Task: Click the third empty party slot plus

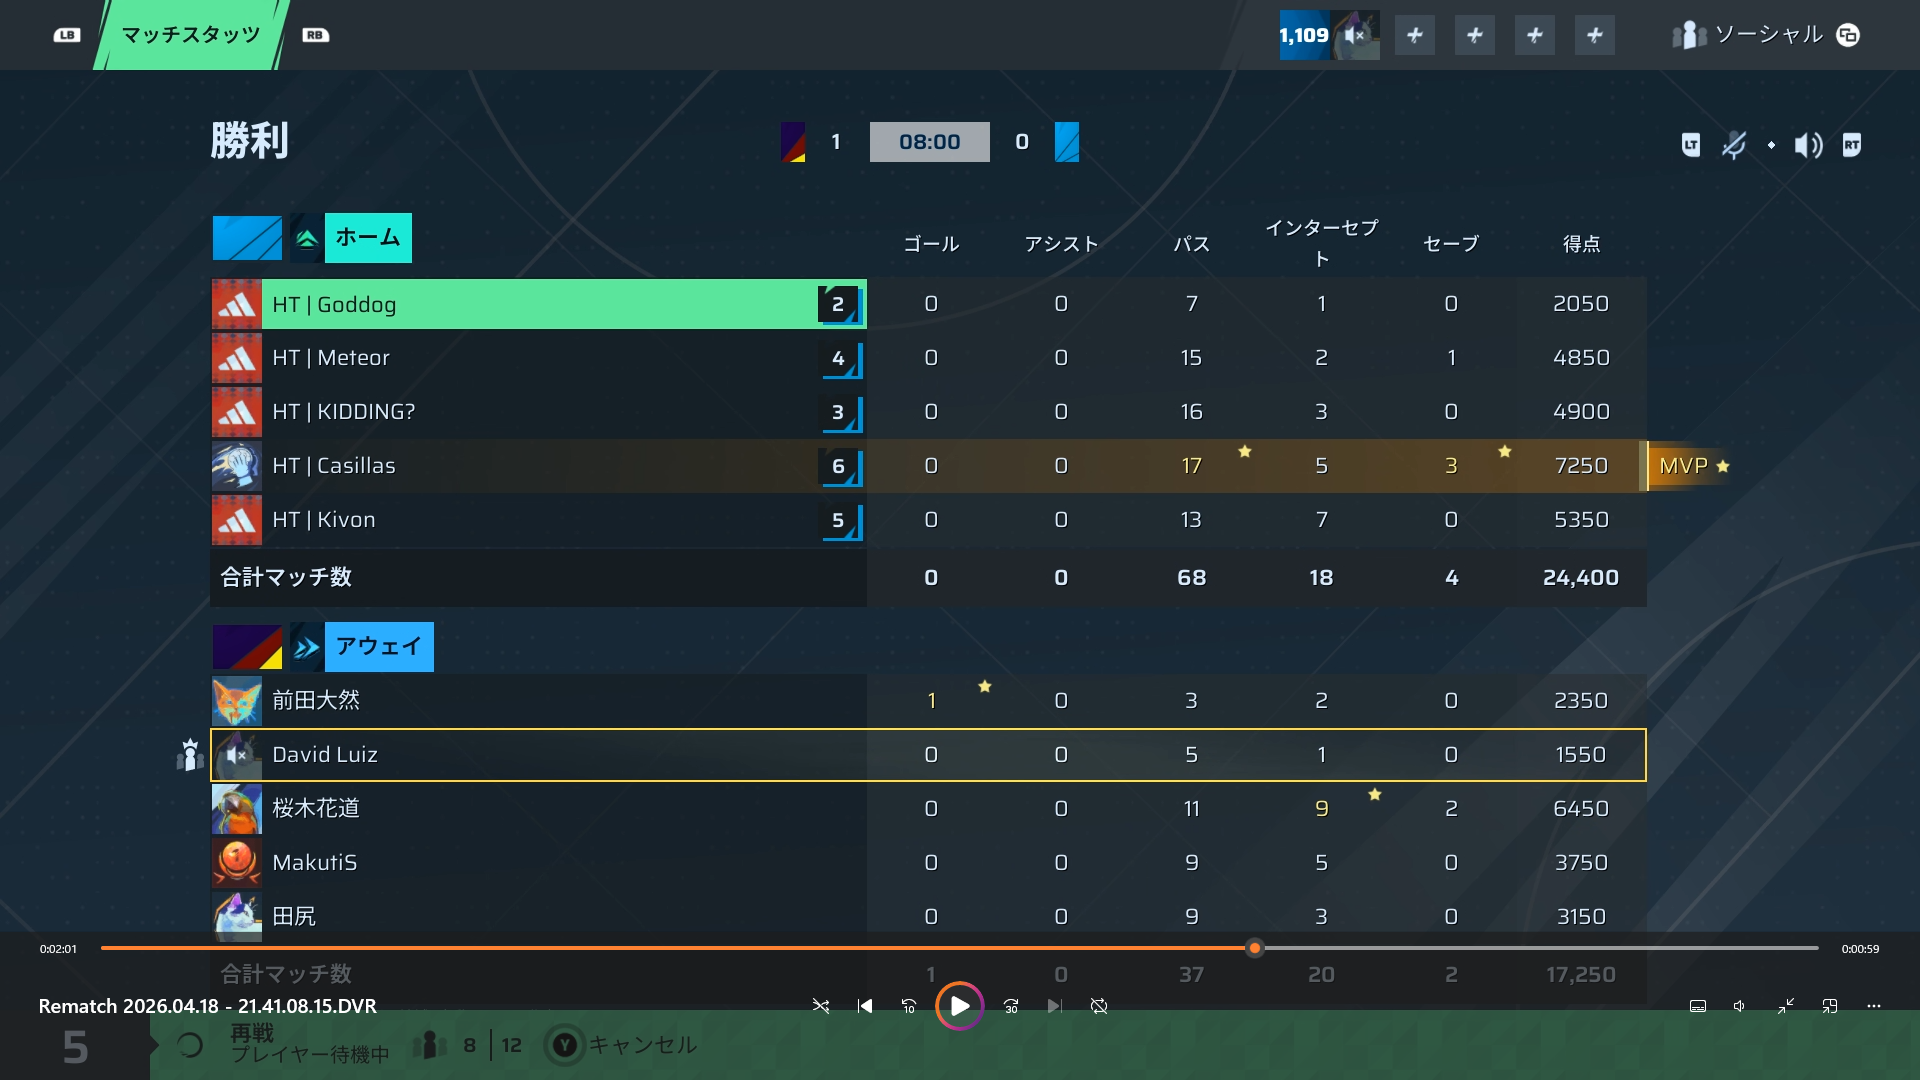Action: (x=1535, y=35)
